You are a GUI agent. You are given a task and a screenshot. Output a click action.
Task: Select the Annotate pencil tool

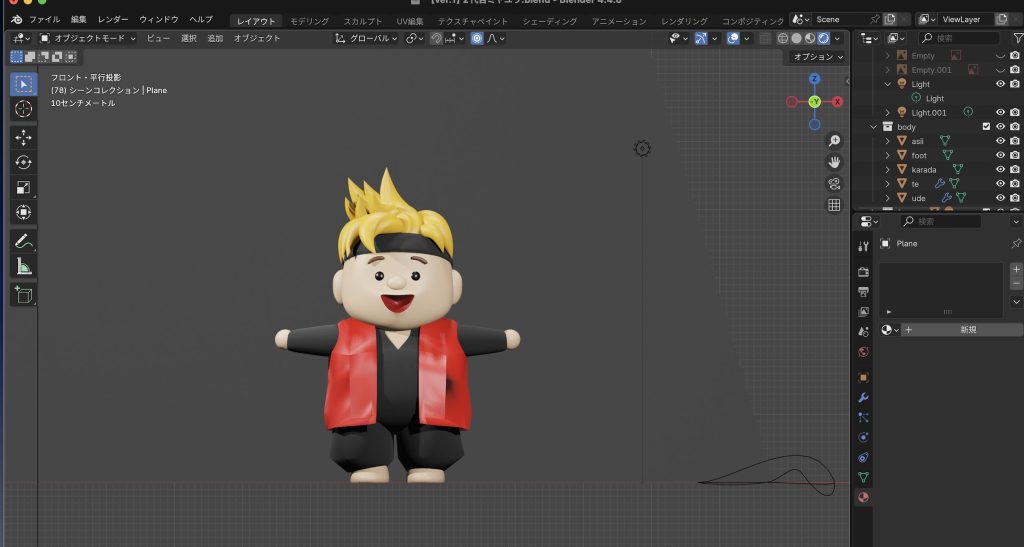(23, 241)
